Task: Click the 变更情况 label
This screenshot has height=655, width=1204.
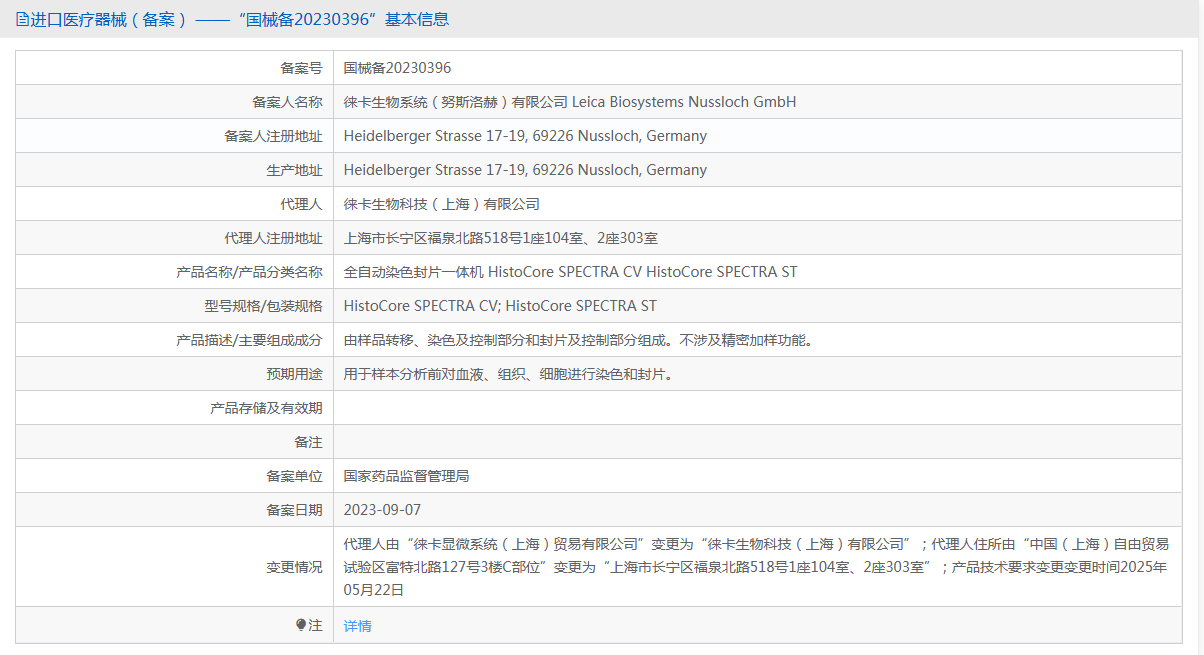Action: (294, 567)
